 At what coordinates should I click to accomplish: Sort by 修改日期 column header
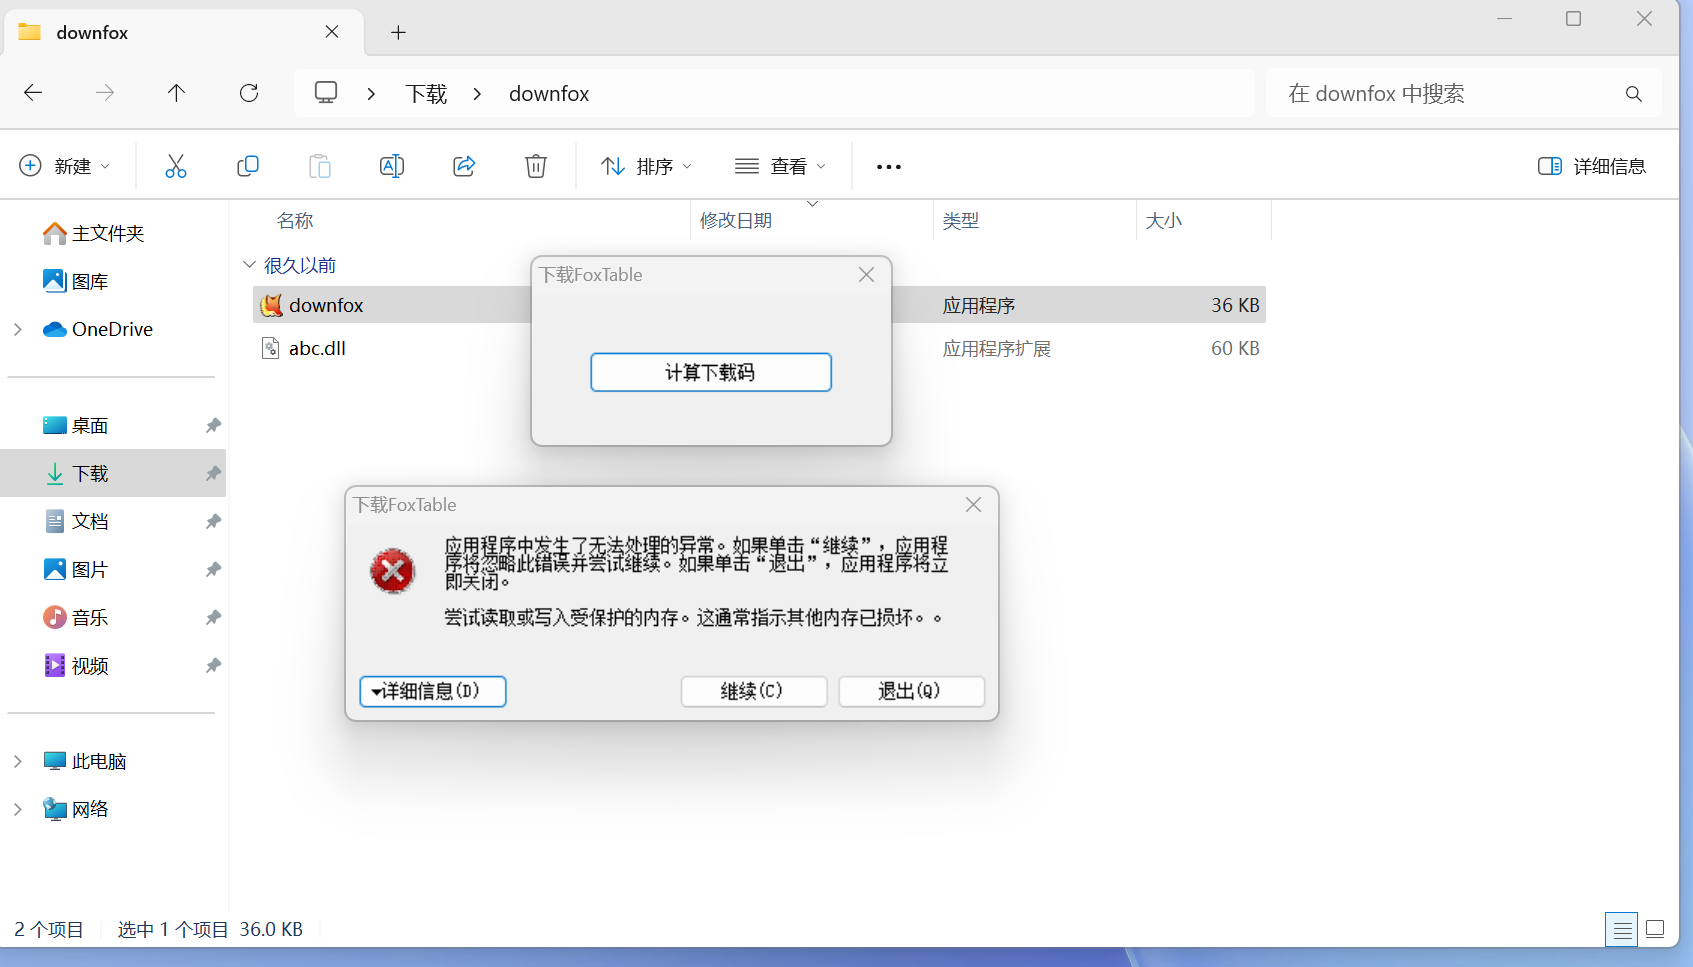[736, 220]
